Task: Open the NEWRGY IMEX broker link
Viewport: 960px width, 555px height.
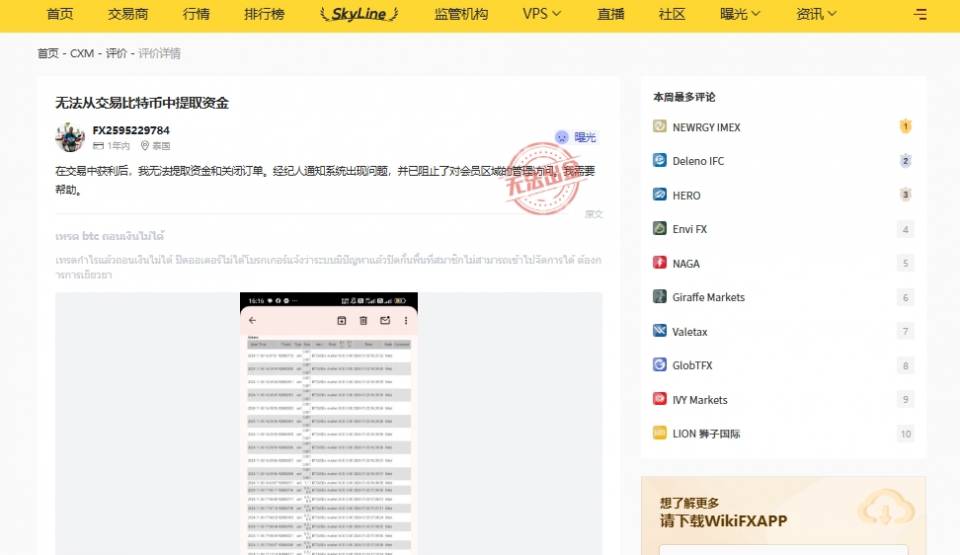Action: (x=706, y=127)
